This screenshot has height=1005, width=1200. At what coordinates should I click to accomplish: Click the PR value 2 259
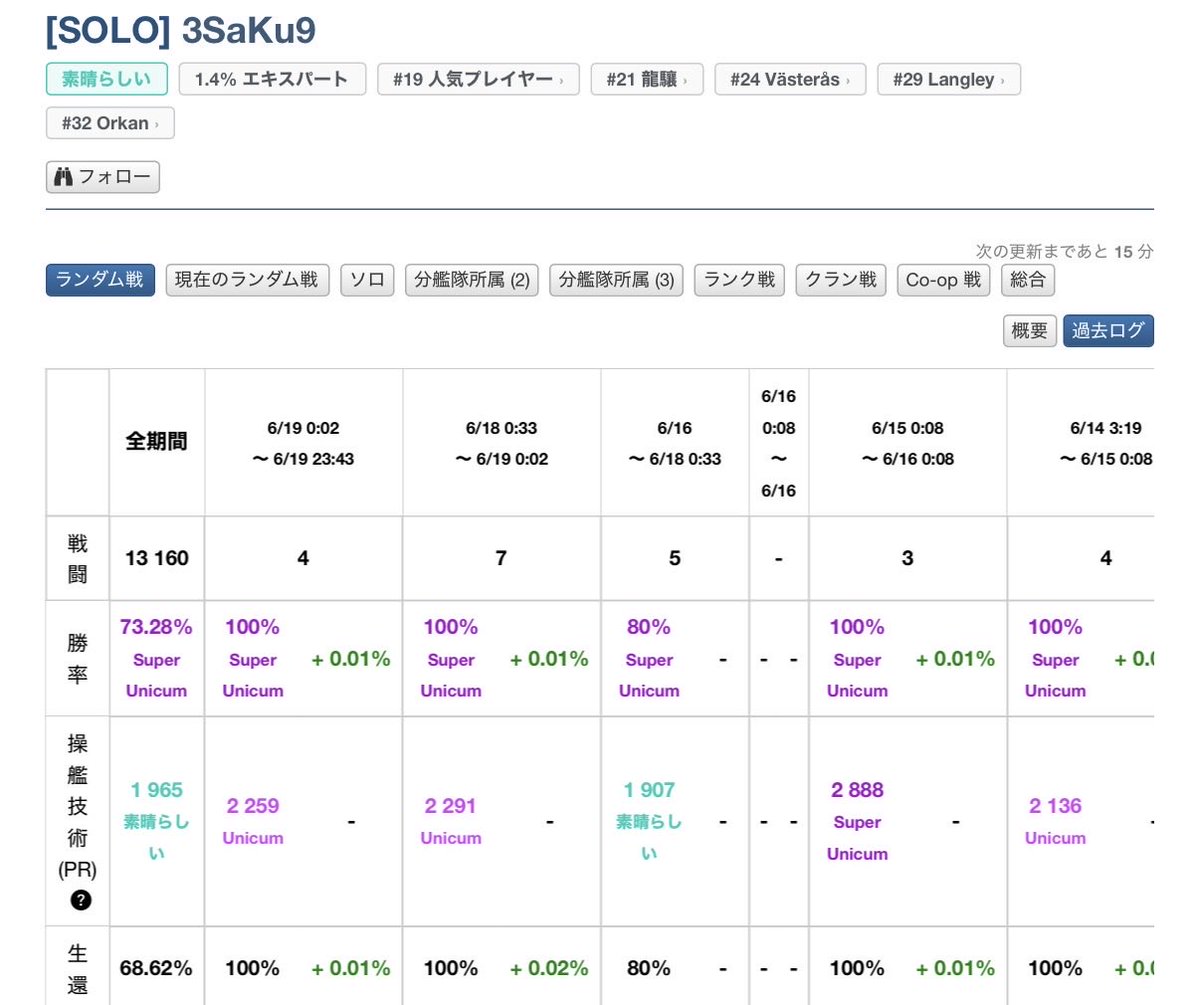coord(253,806)
